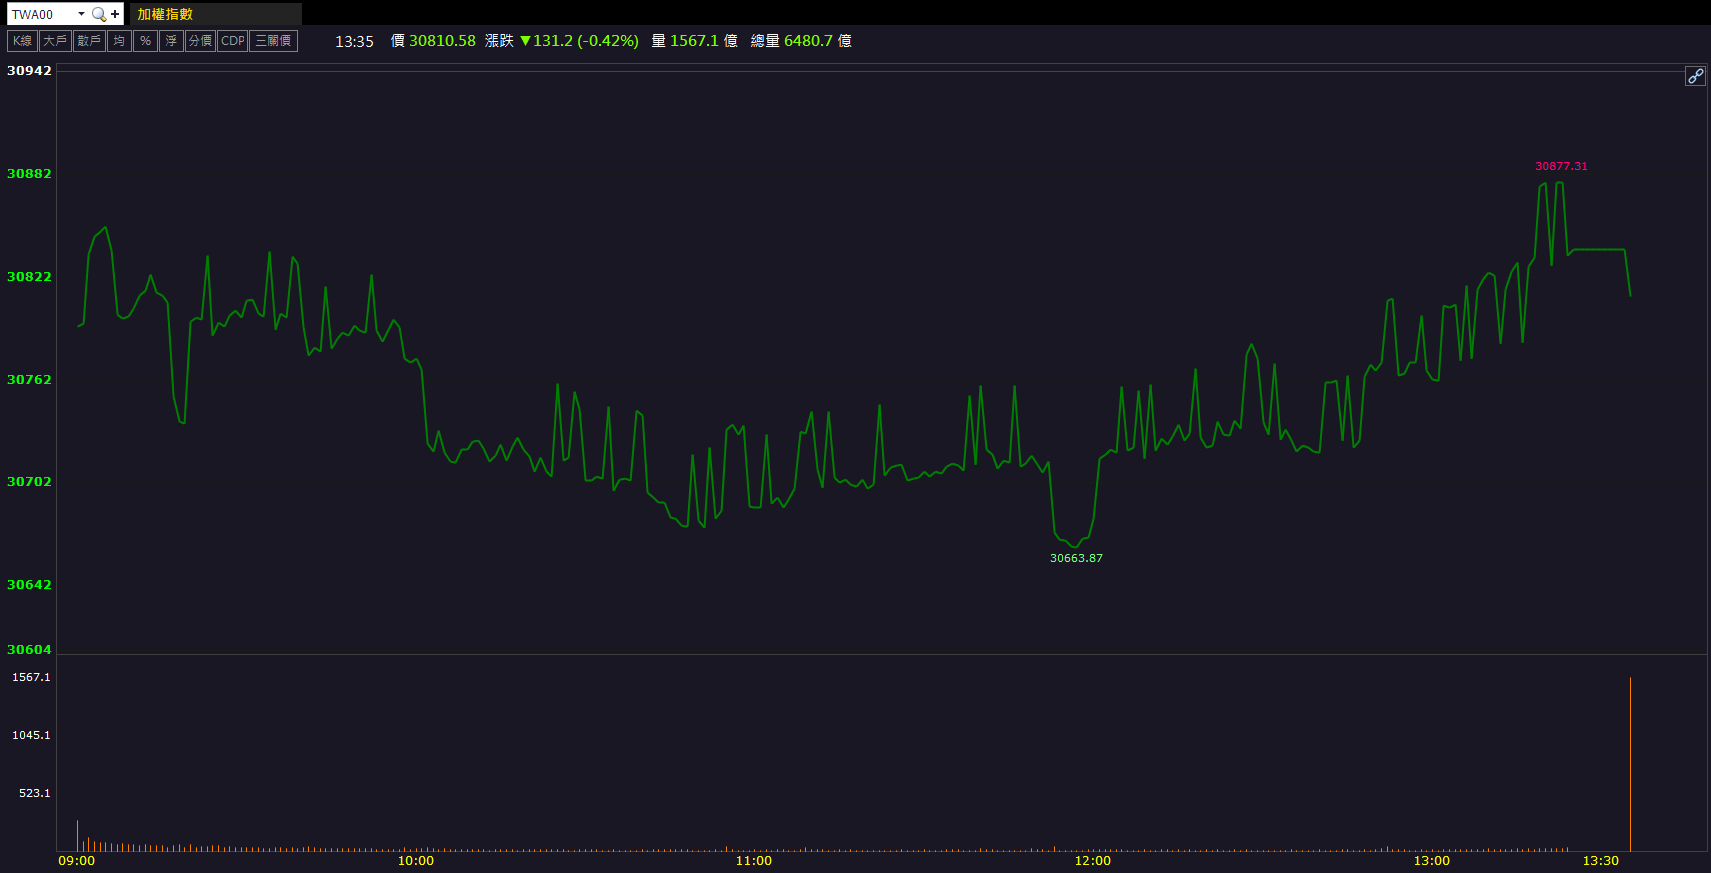
Task: Click the 12:00 time axis label
Action: click(x=1092, y=861)
